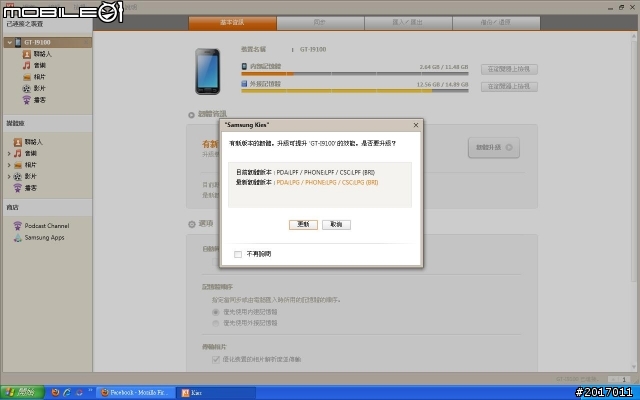The height and width of the screenshot is (400, 640).
Task: Select the library Contacts icon
Action: point(18,142)
